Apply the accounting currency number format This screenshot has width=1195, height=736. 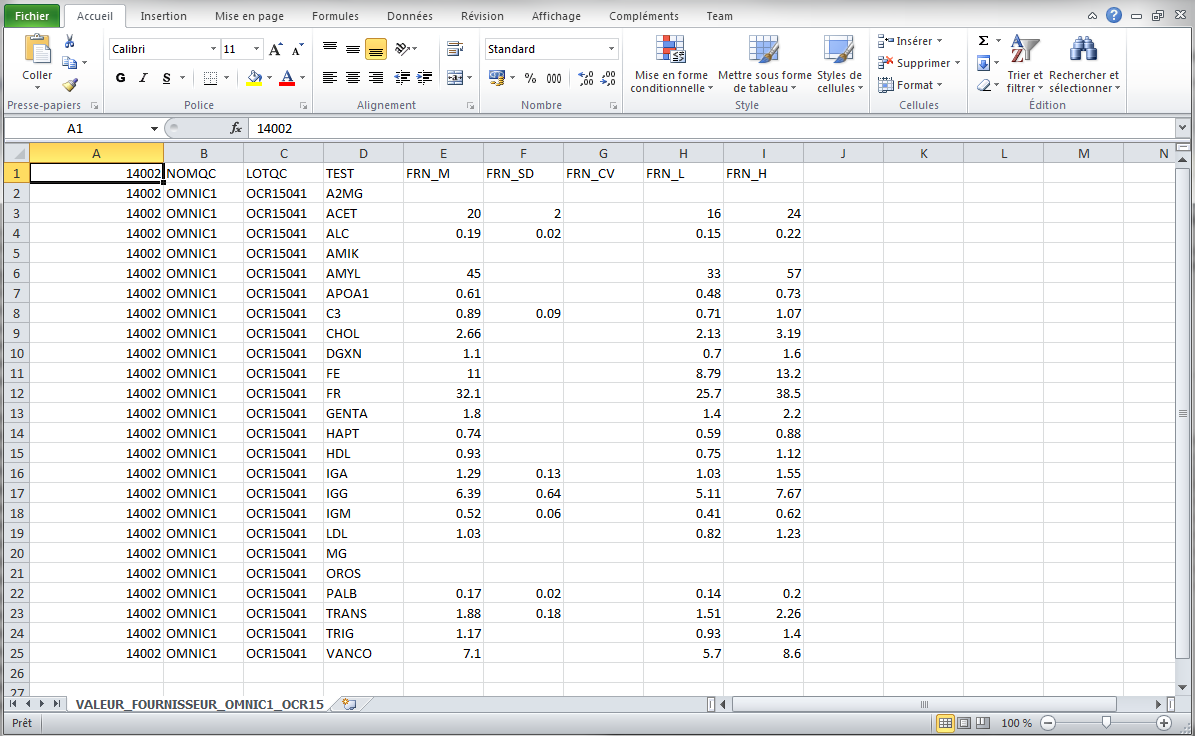pyautogui.click(x=497, y=77)
